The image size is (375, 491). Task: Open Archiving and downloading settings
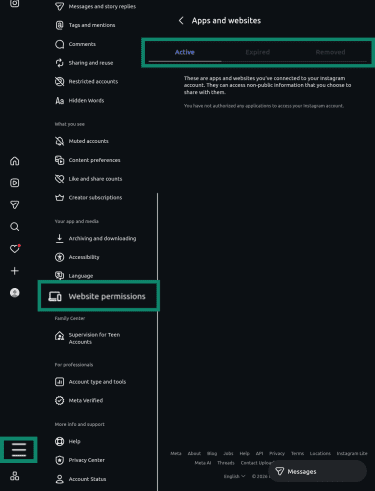coord(96,238)
